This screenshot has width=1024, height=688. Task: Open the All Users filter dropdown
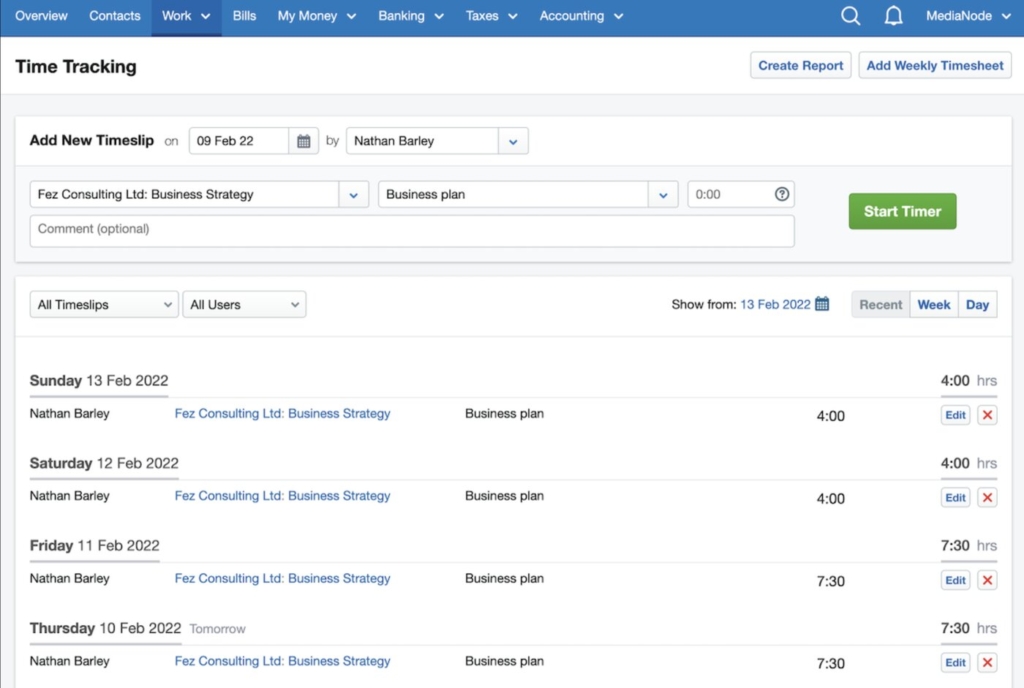pos(244,304)
